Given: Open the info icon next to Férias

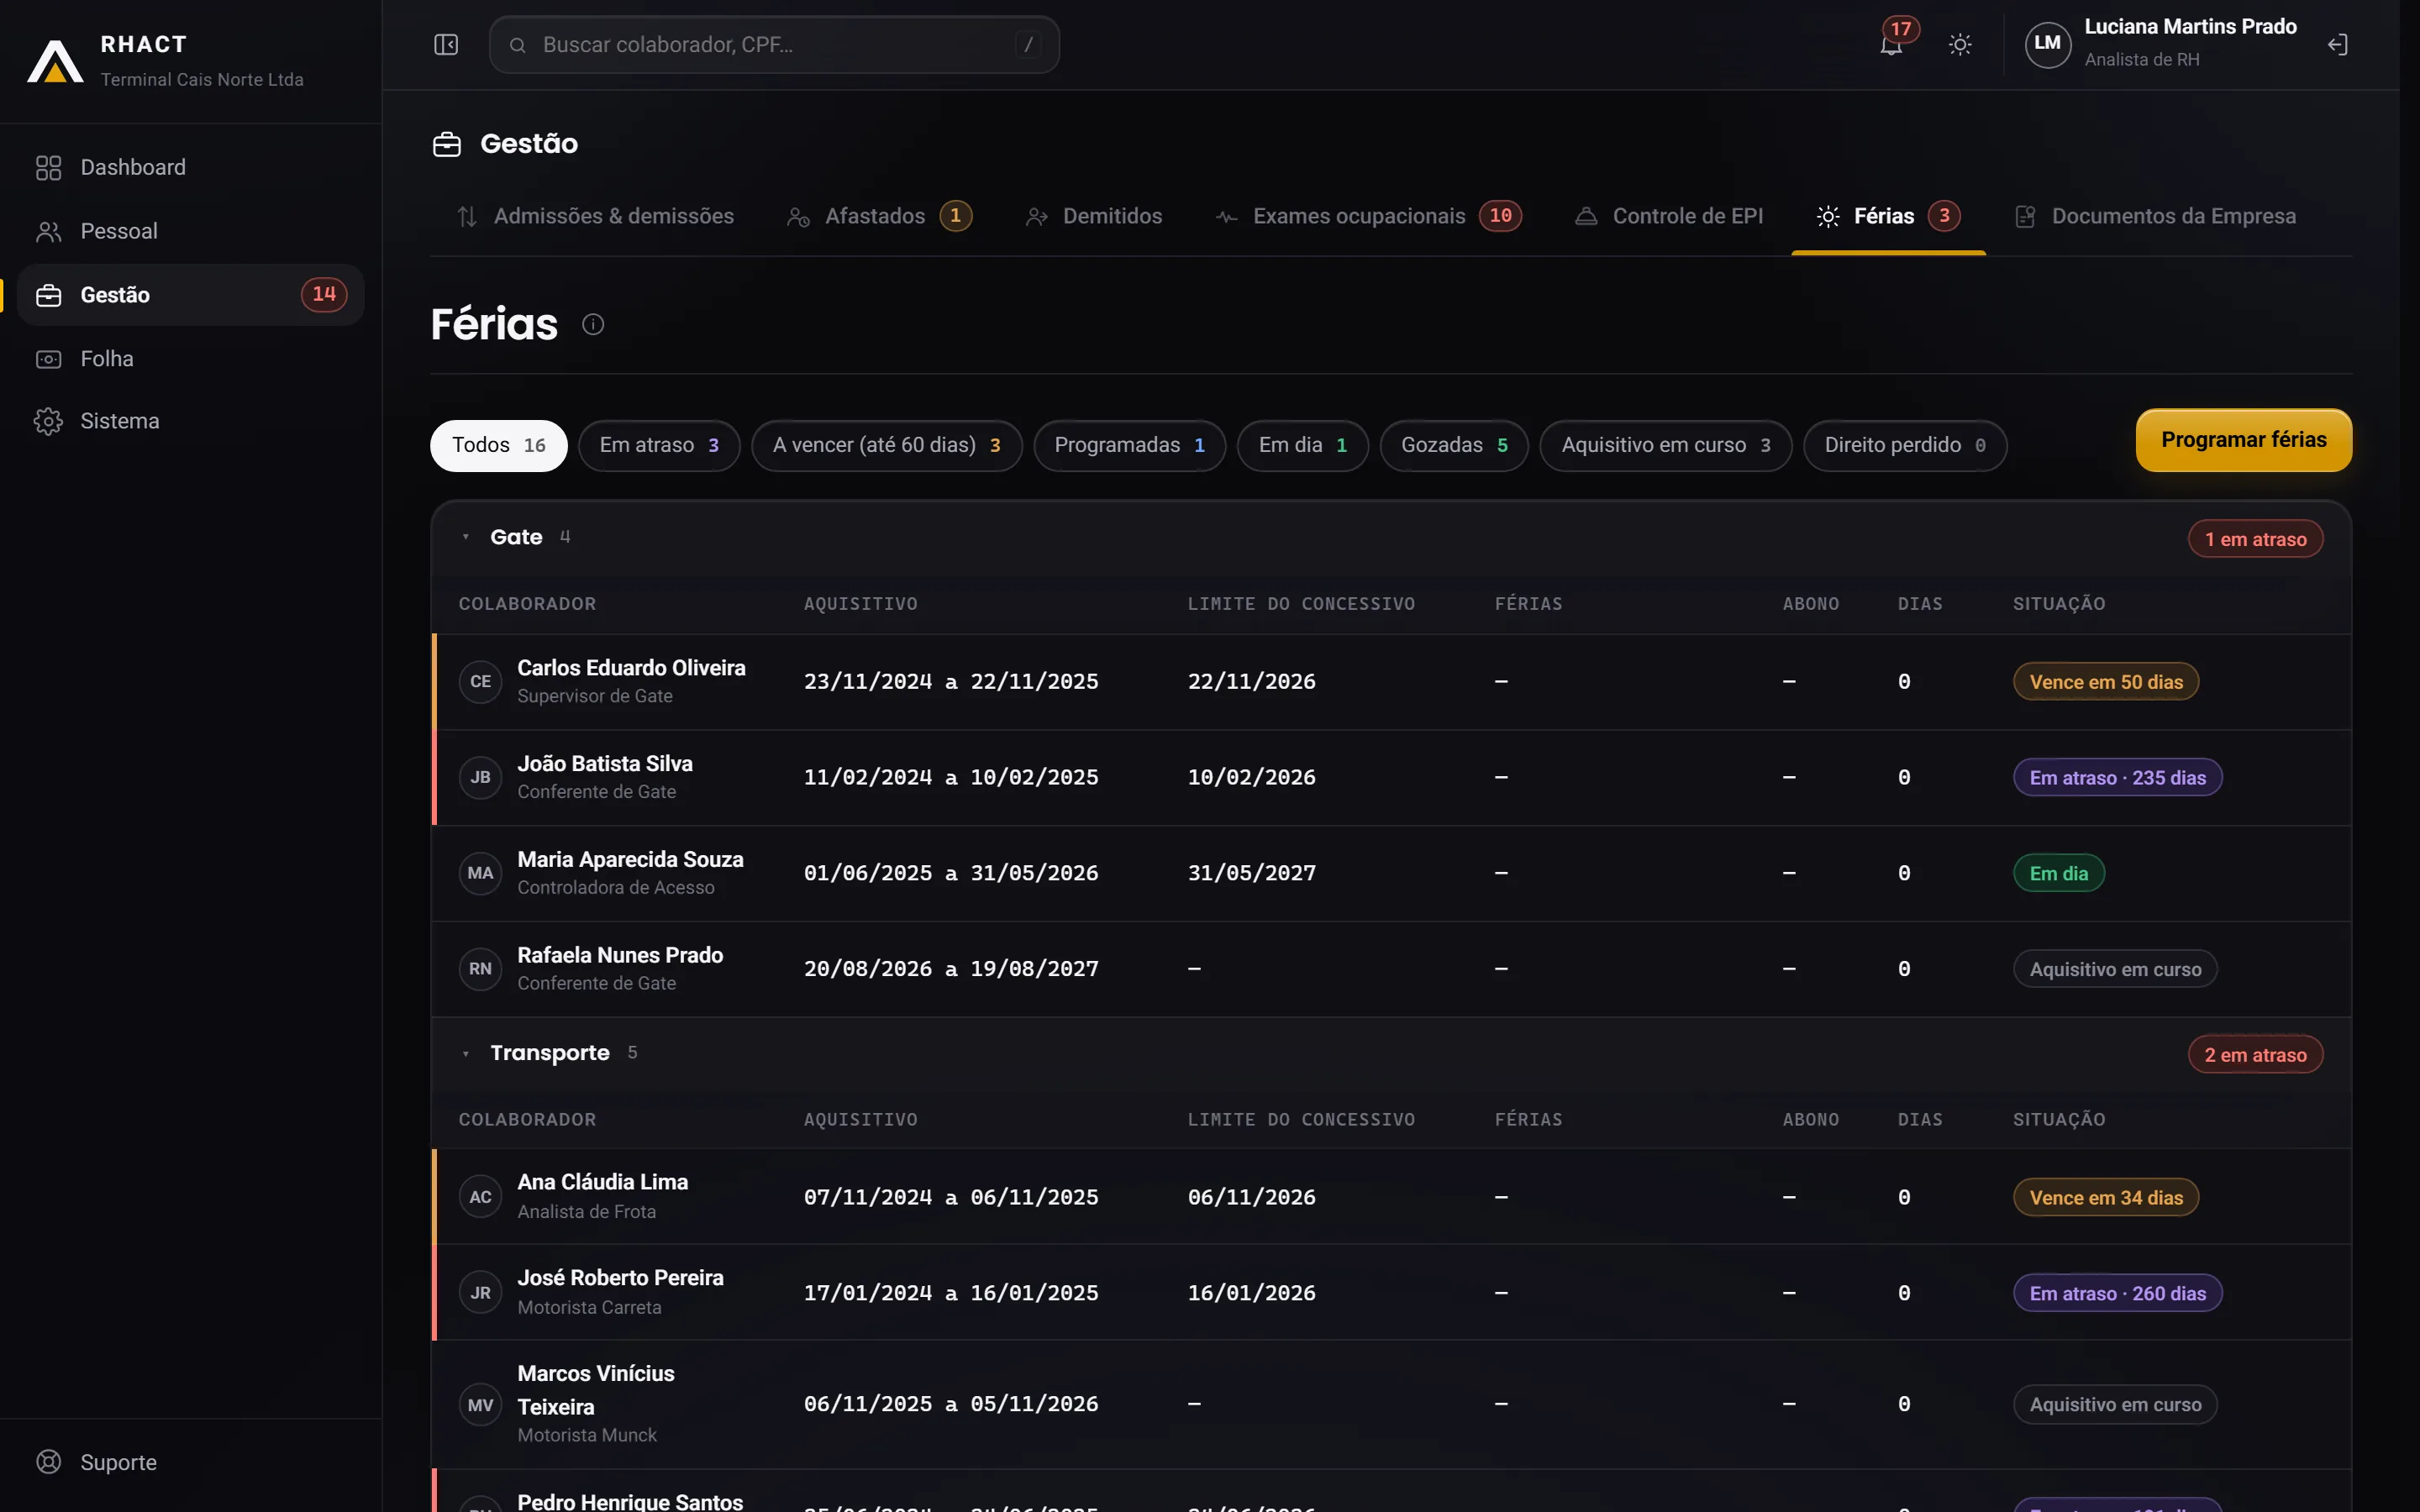Looking at the screenshot, I should click(593, 324).
